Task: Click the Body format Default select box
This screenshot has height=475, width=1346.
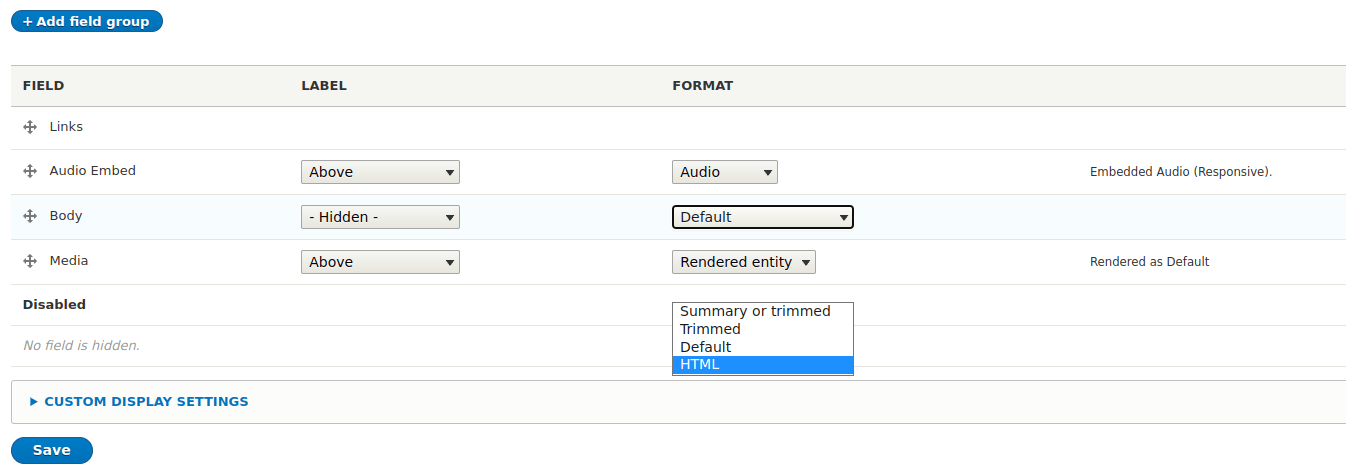Action: [x=762, y=217]
